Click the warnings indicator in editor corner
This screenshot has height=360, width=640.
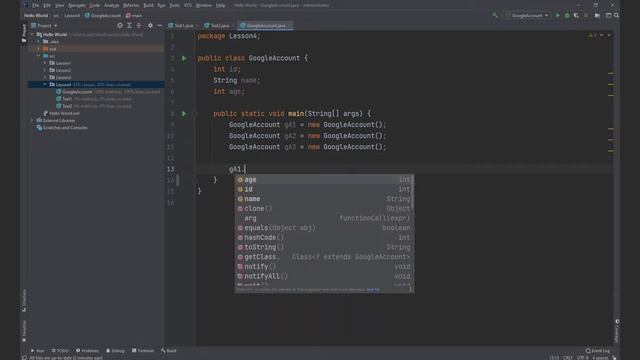click(x=593, y=36)
